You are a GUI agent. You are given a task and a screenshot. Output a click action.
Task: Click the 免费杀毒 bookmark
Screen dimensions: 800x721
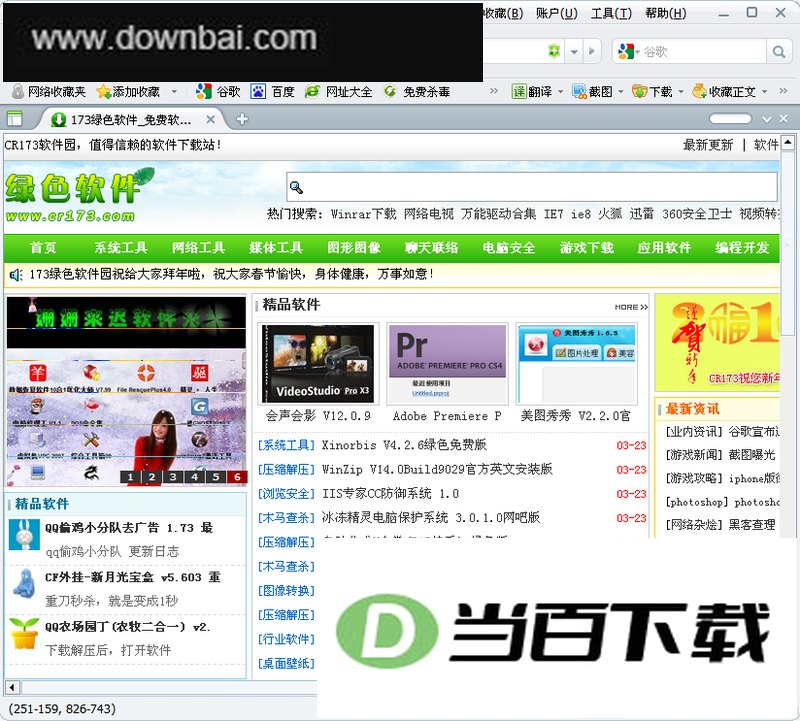pyautogui.click(x=417, y=92)
